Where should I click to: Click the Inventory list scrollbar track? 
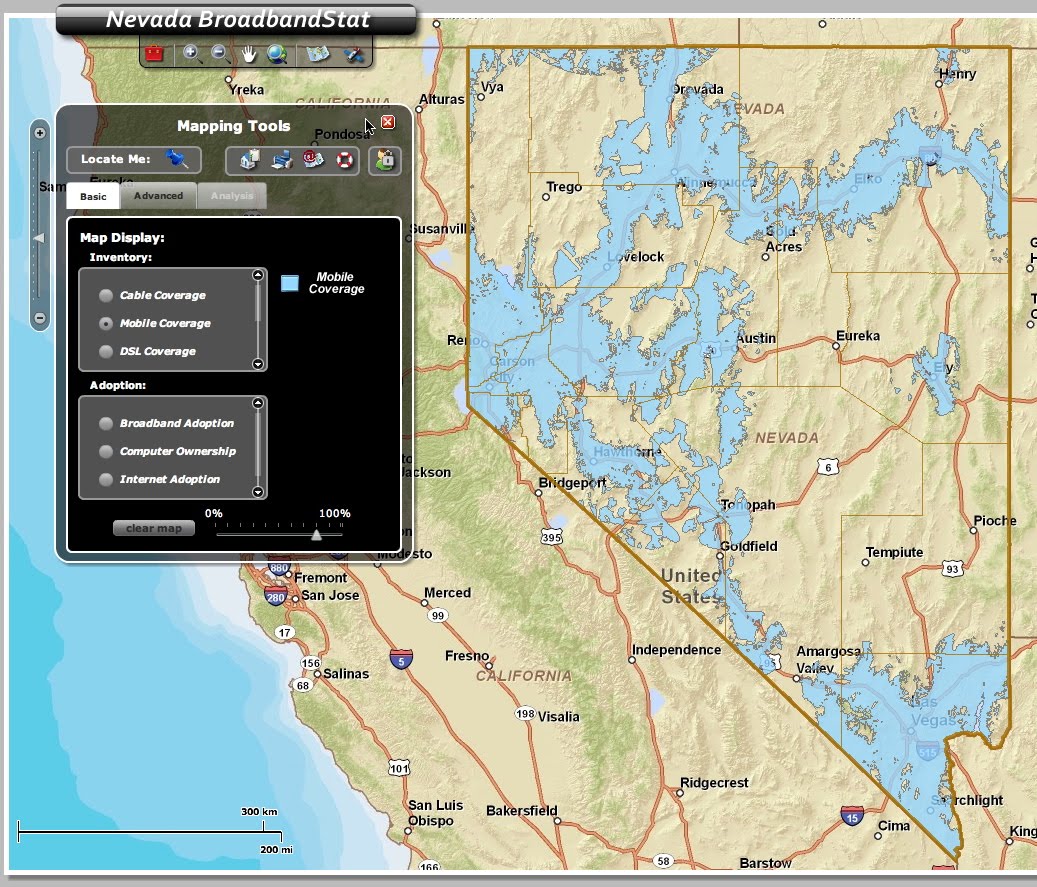[x=258, y=319]
